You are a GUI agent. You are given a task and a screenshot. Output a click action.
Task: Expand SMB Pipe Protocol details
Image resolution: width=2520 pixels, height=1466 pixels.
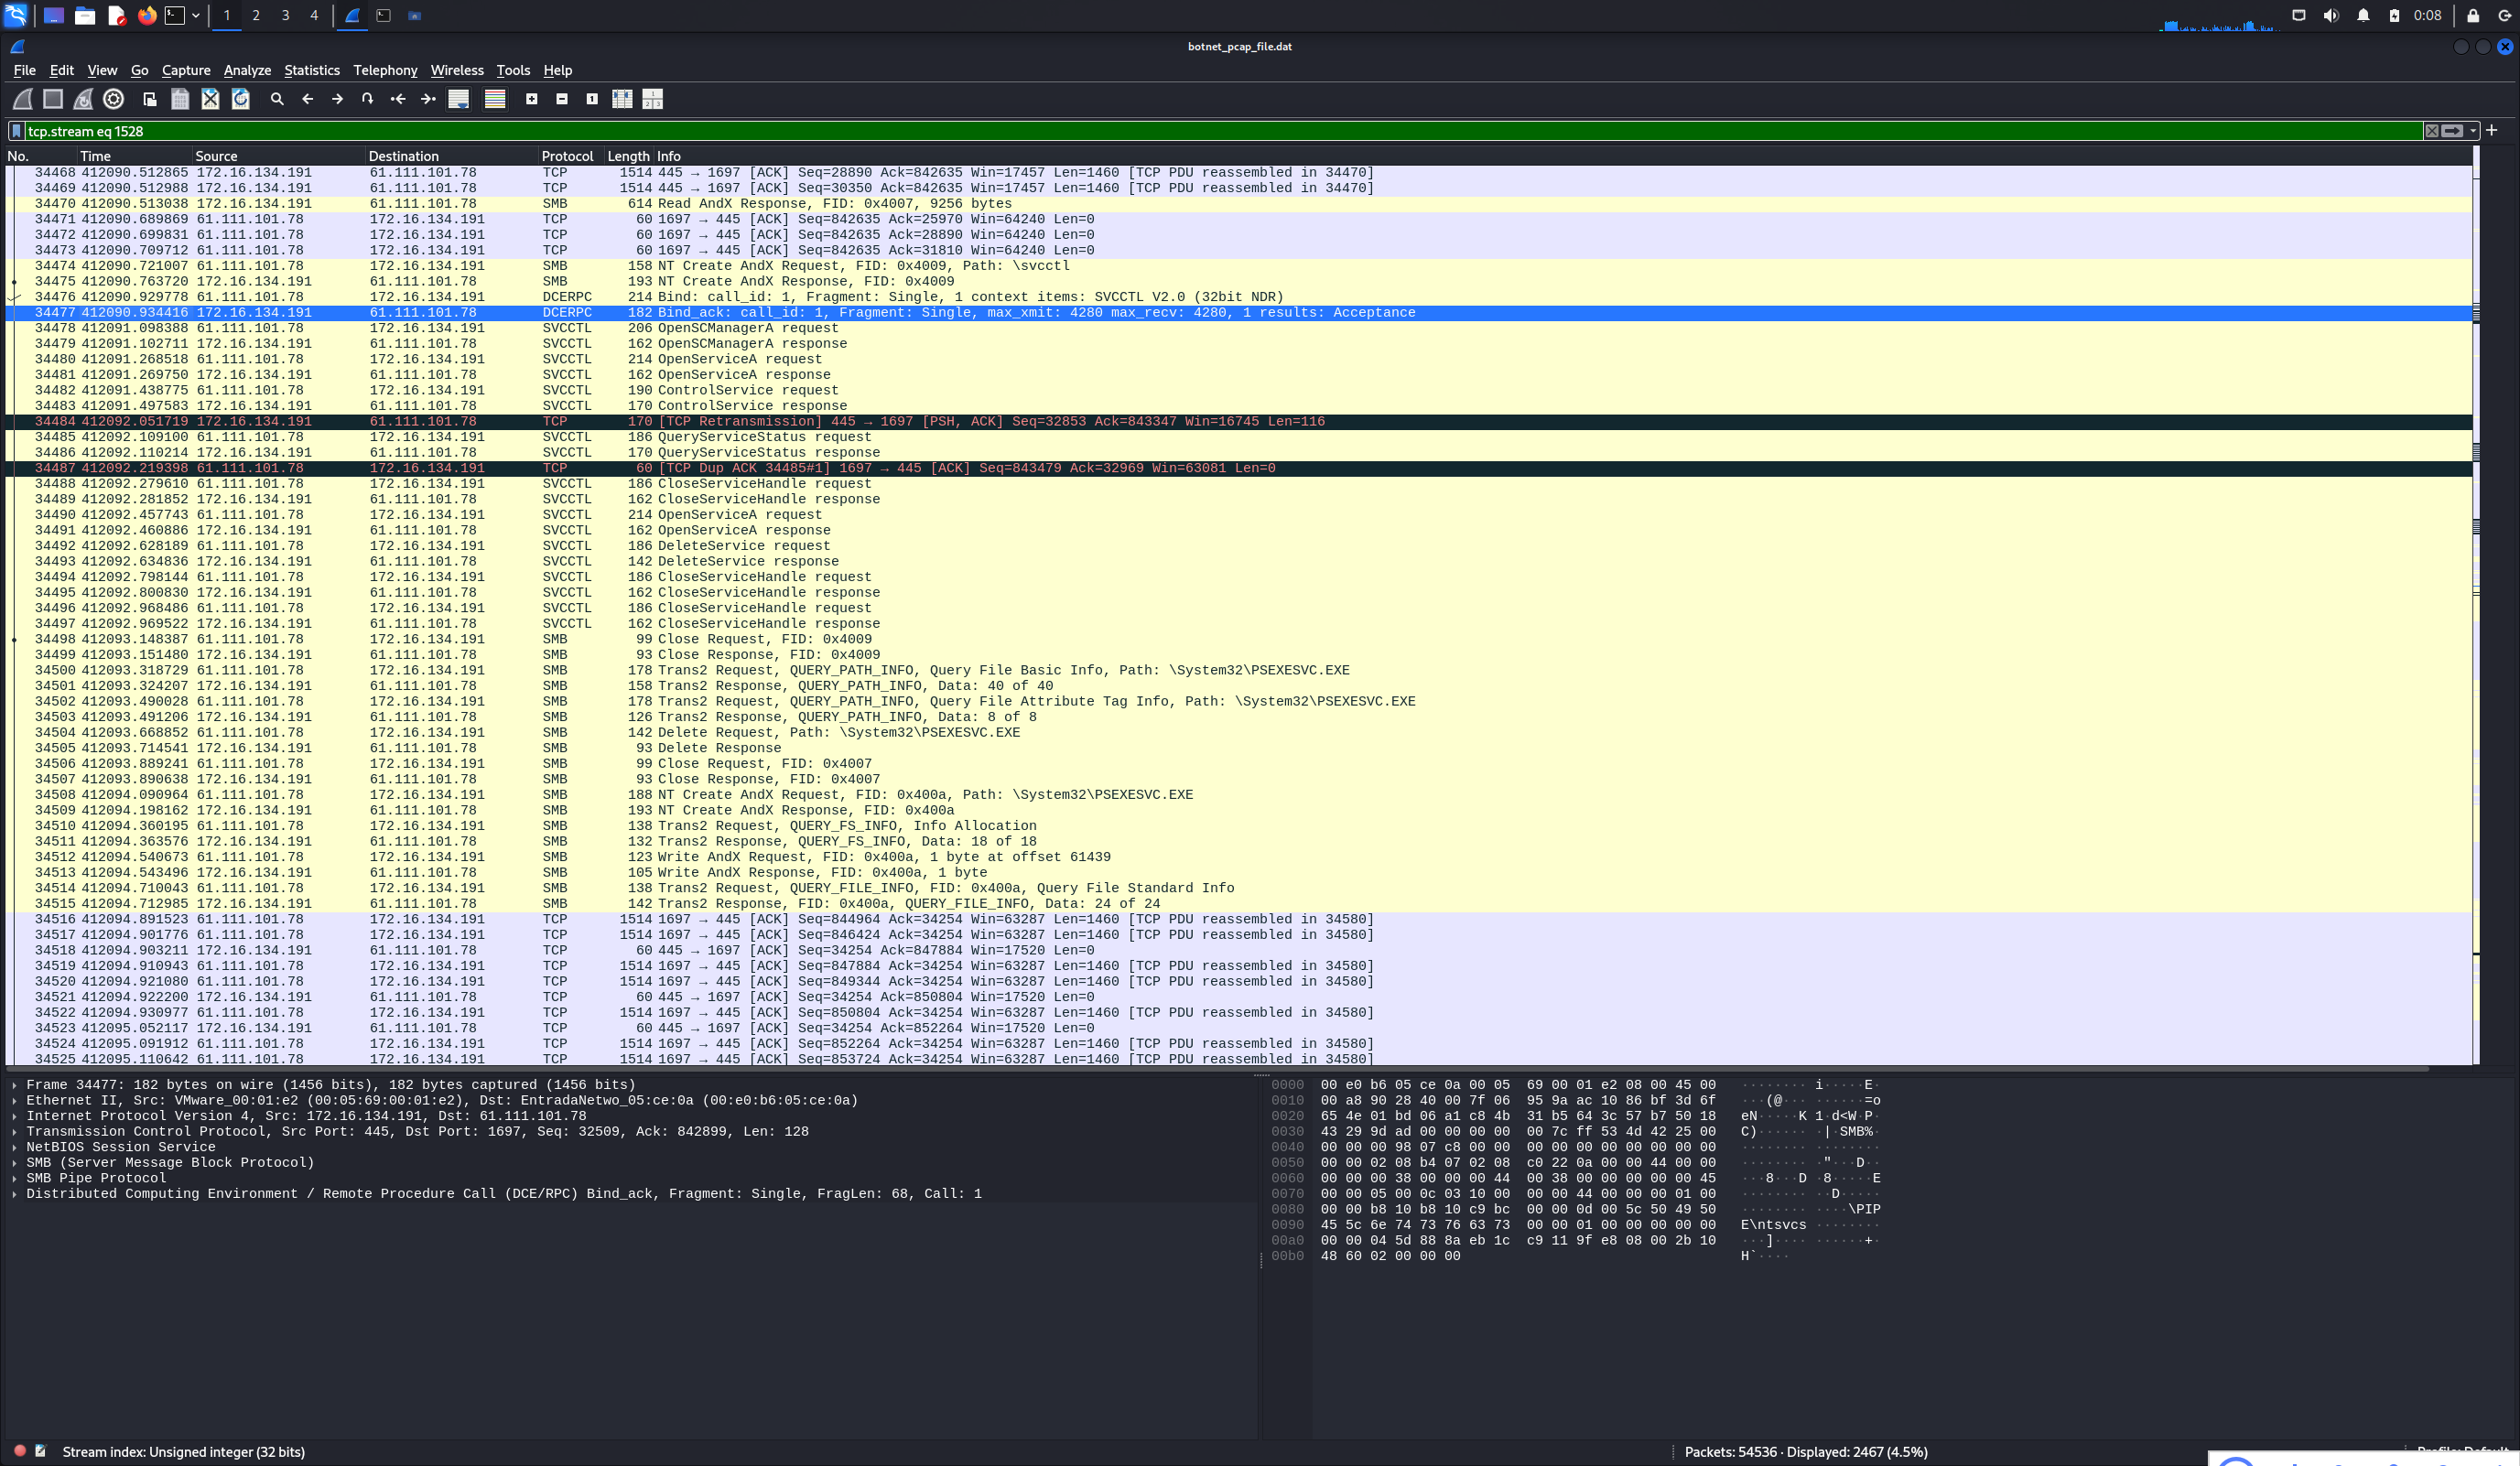pyautogui.click(x=14, y=1178)
